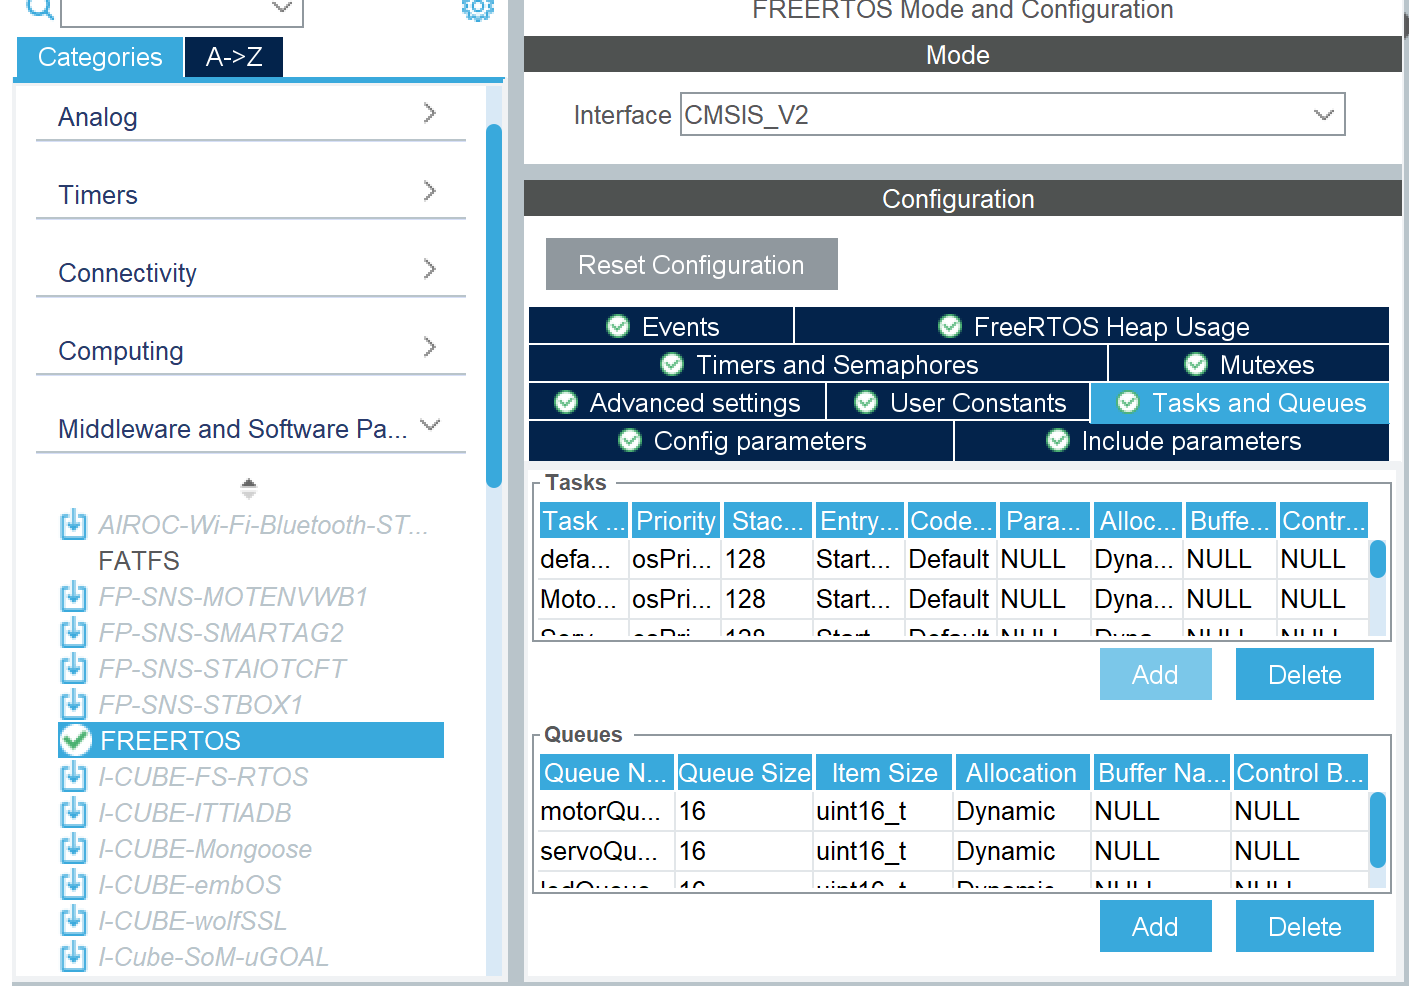The height and width of the screenshot is (989, 1409).
Task: Click Add button under Tasks table
Action: [x=1155, y=674]
